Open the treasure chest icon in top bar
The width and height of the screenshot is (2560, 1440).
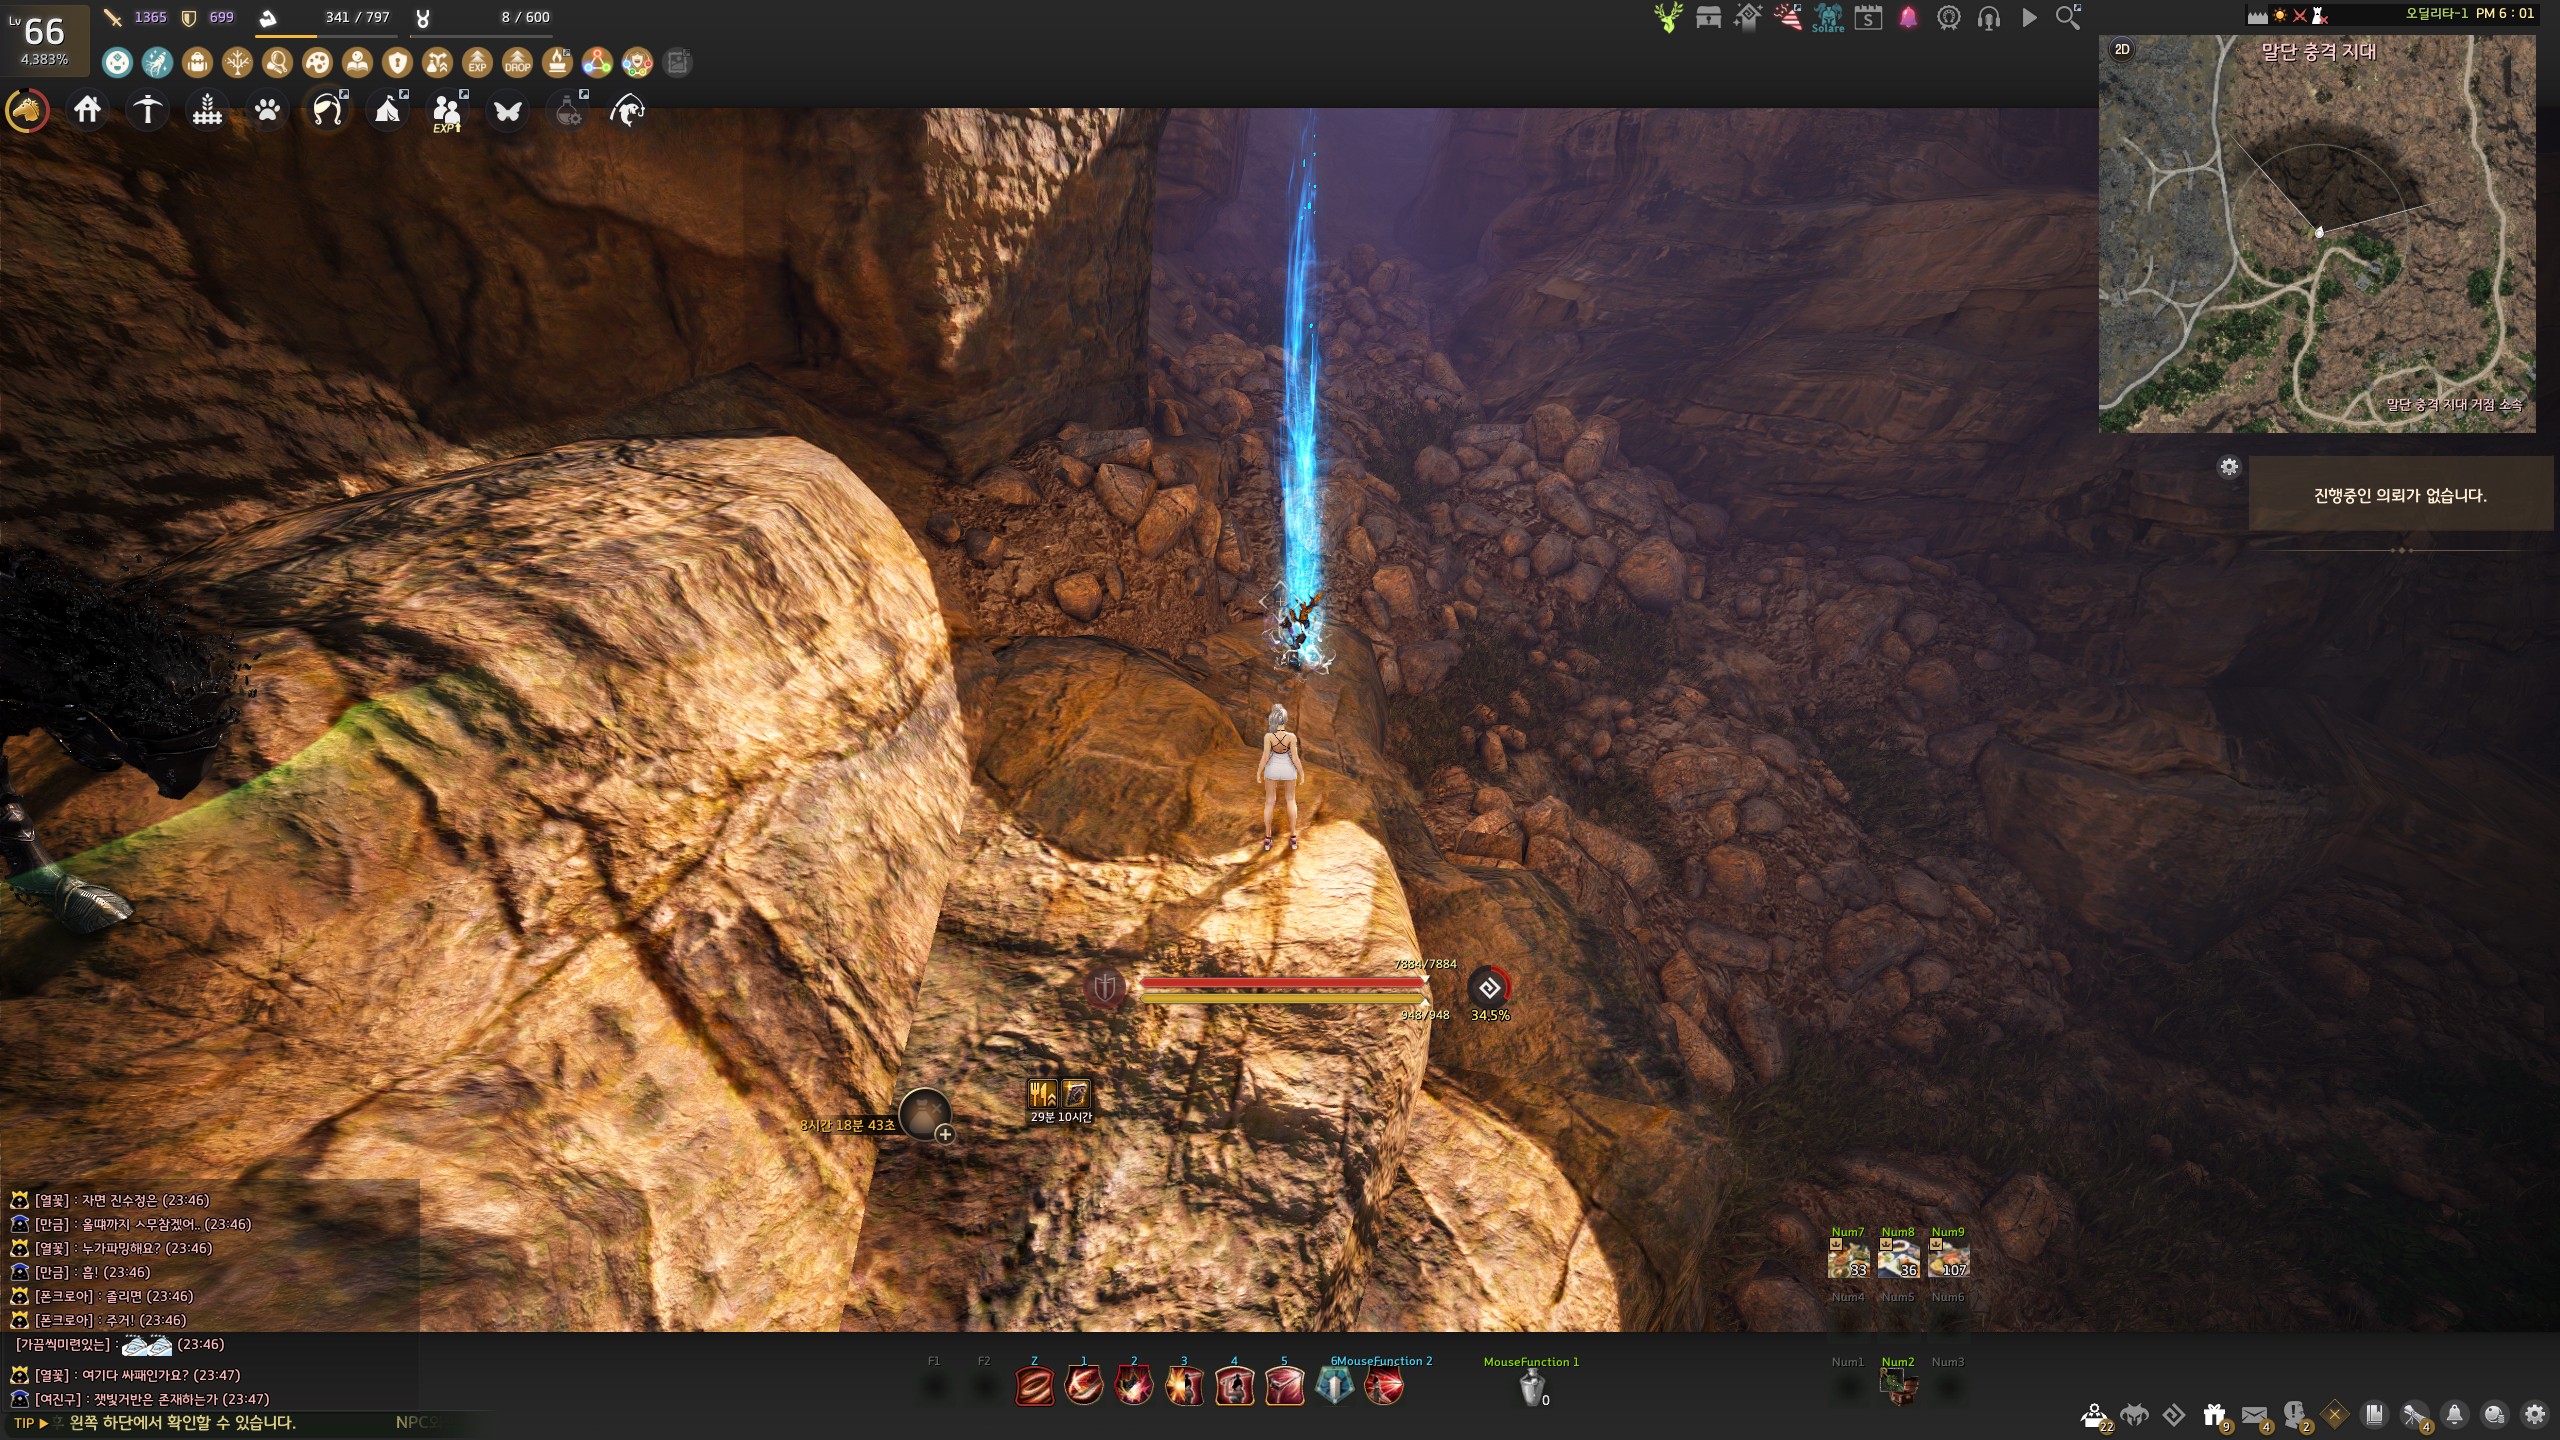1708,18
